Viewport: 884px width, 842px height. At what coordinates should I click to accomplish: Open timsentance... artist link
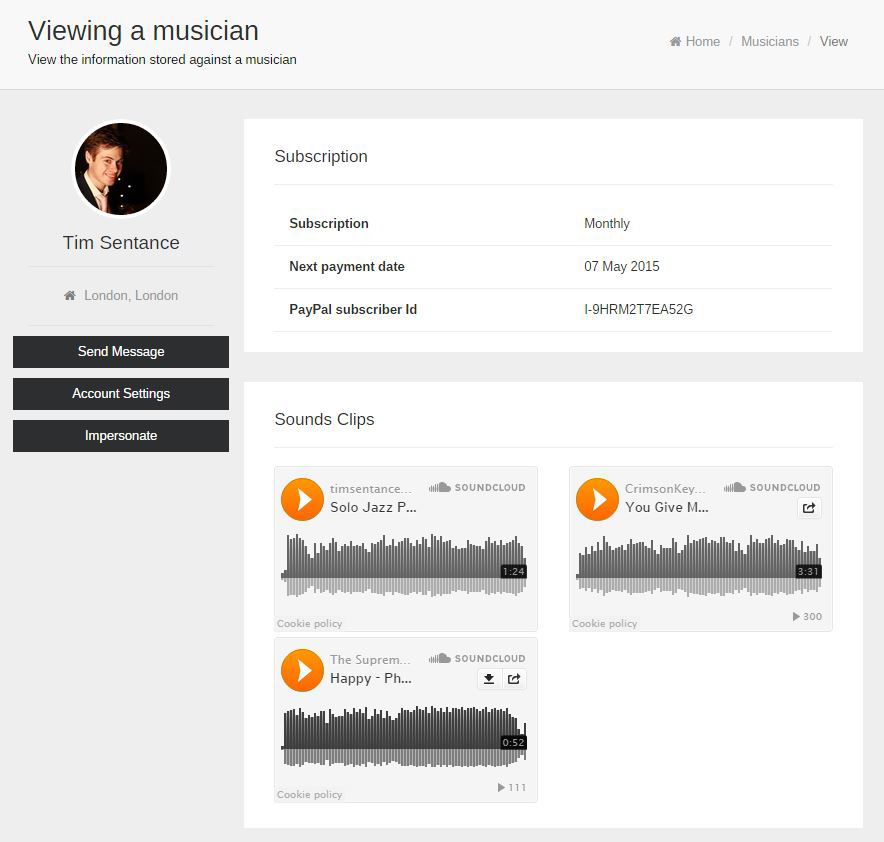371,489
